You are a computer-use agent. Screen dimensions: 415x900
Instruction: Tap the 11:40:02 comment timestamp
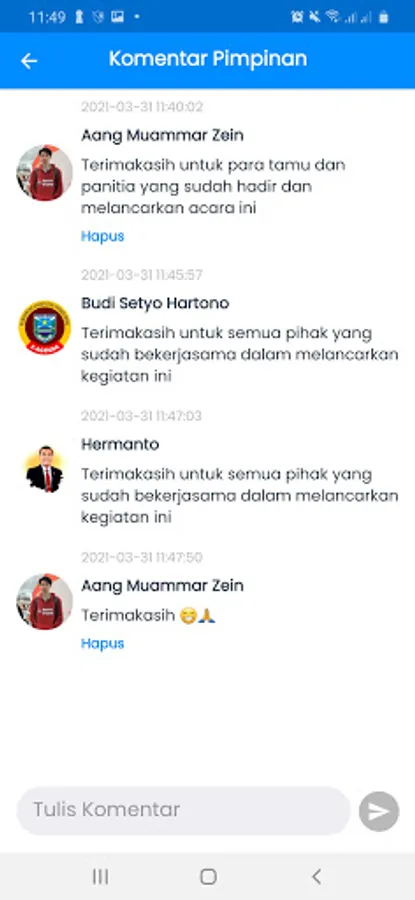142,107
